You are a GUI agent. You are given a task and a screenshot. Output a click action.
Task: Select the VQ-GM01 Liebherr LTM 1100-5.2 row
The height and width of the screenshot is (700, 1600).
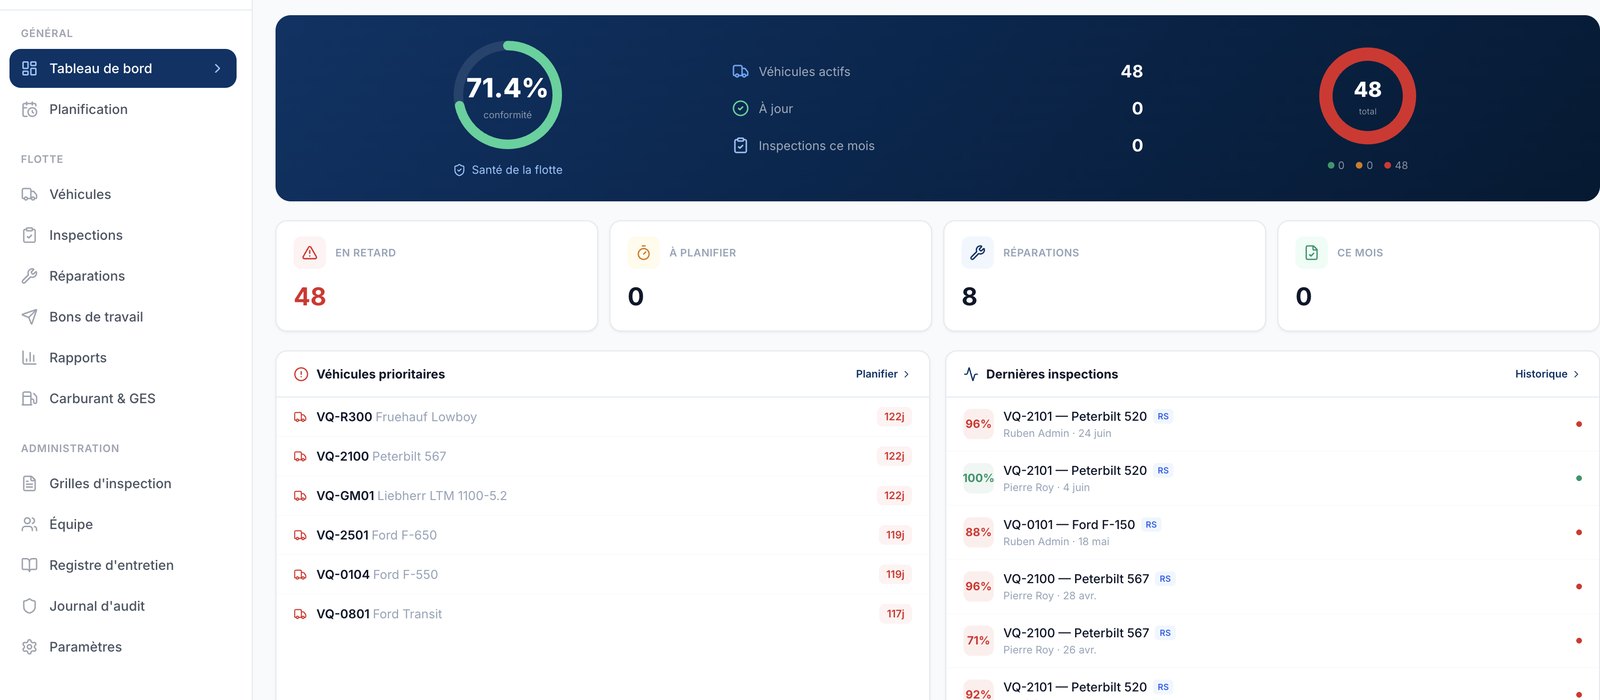coord(602,496)
